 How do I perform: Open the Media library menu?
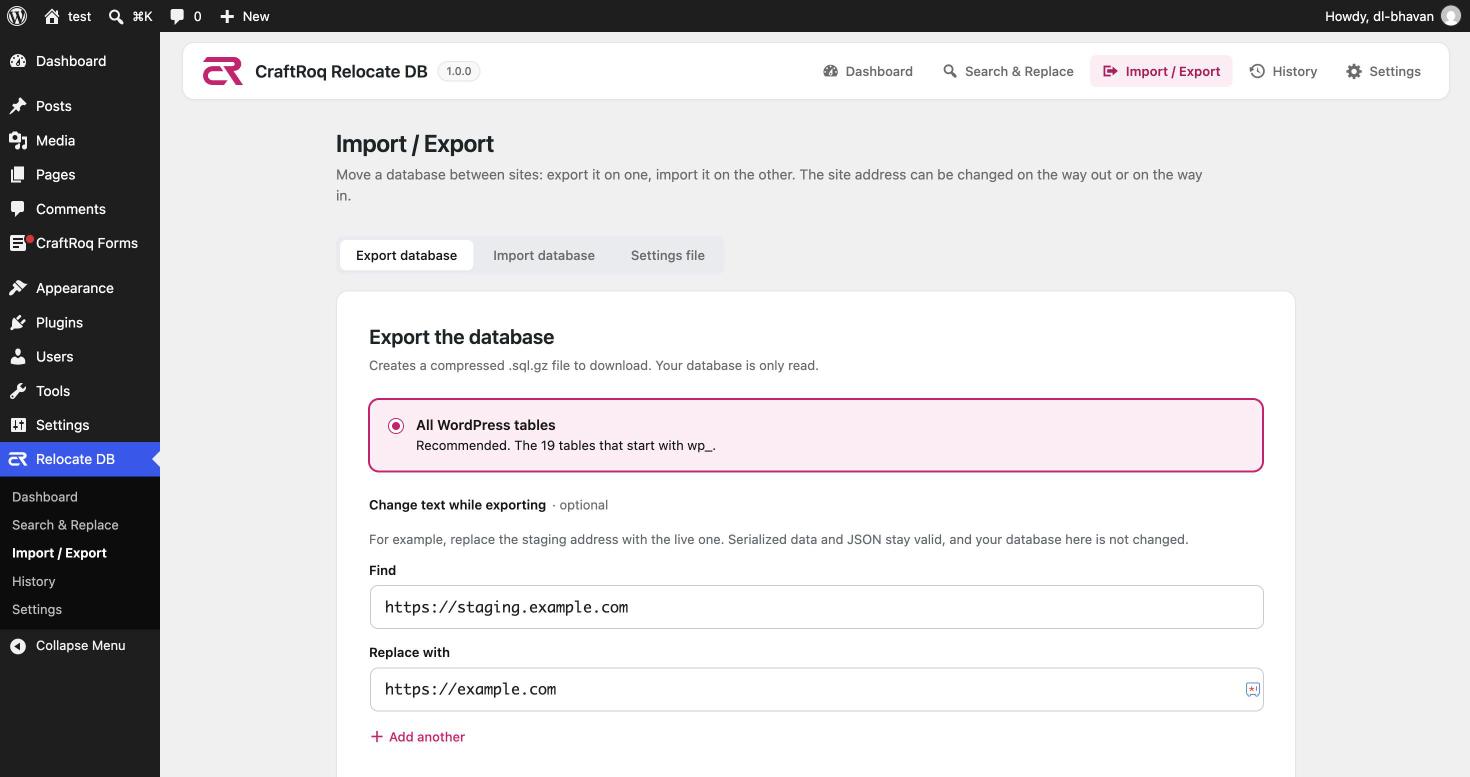pos(80,140)
